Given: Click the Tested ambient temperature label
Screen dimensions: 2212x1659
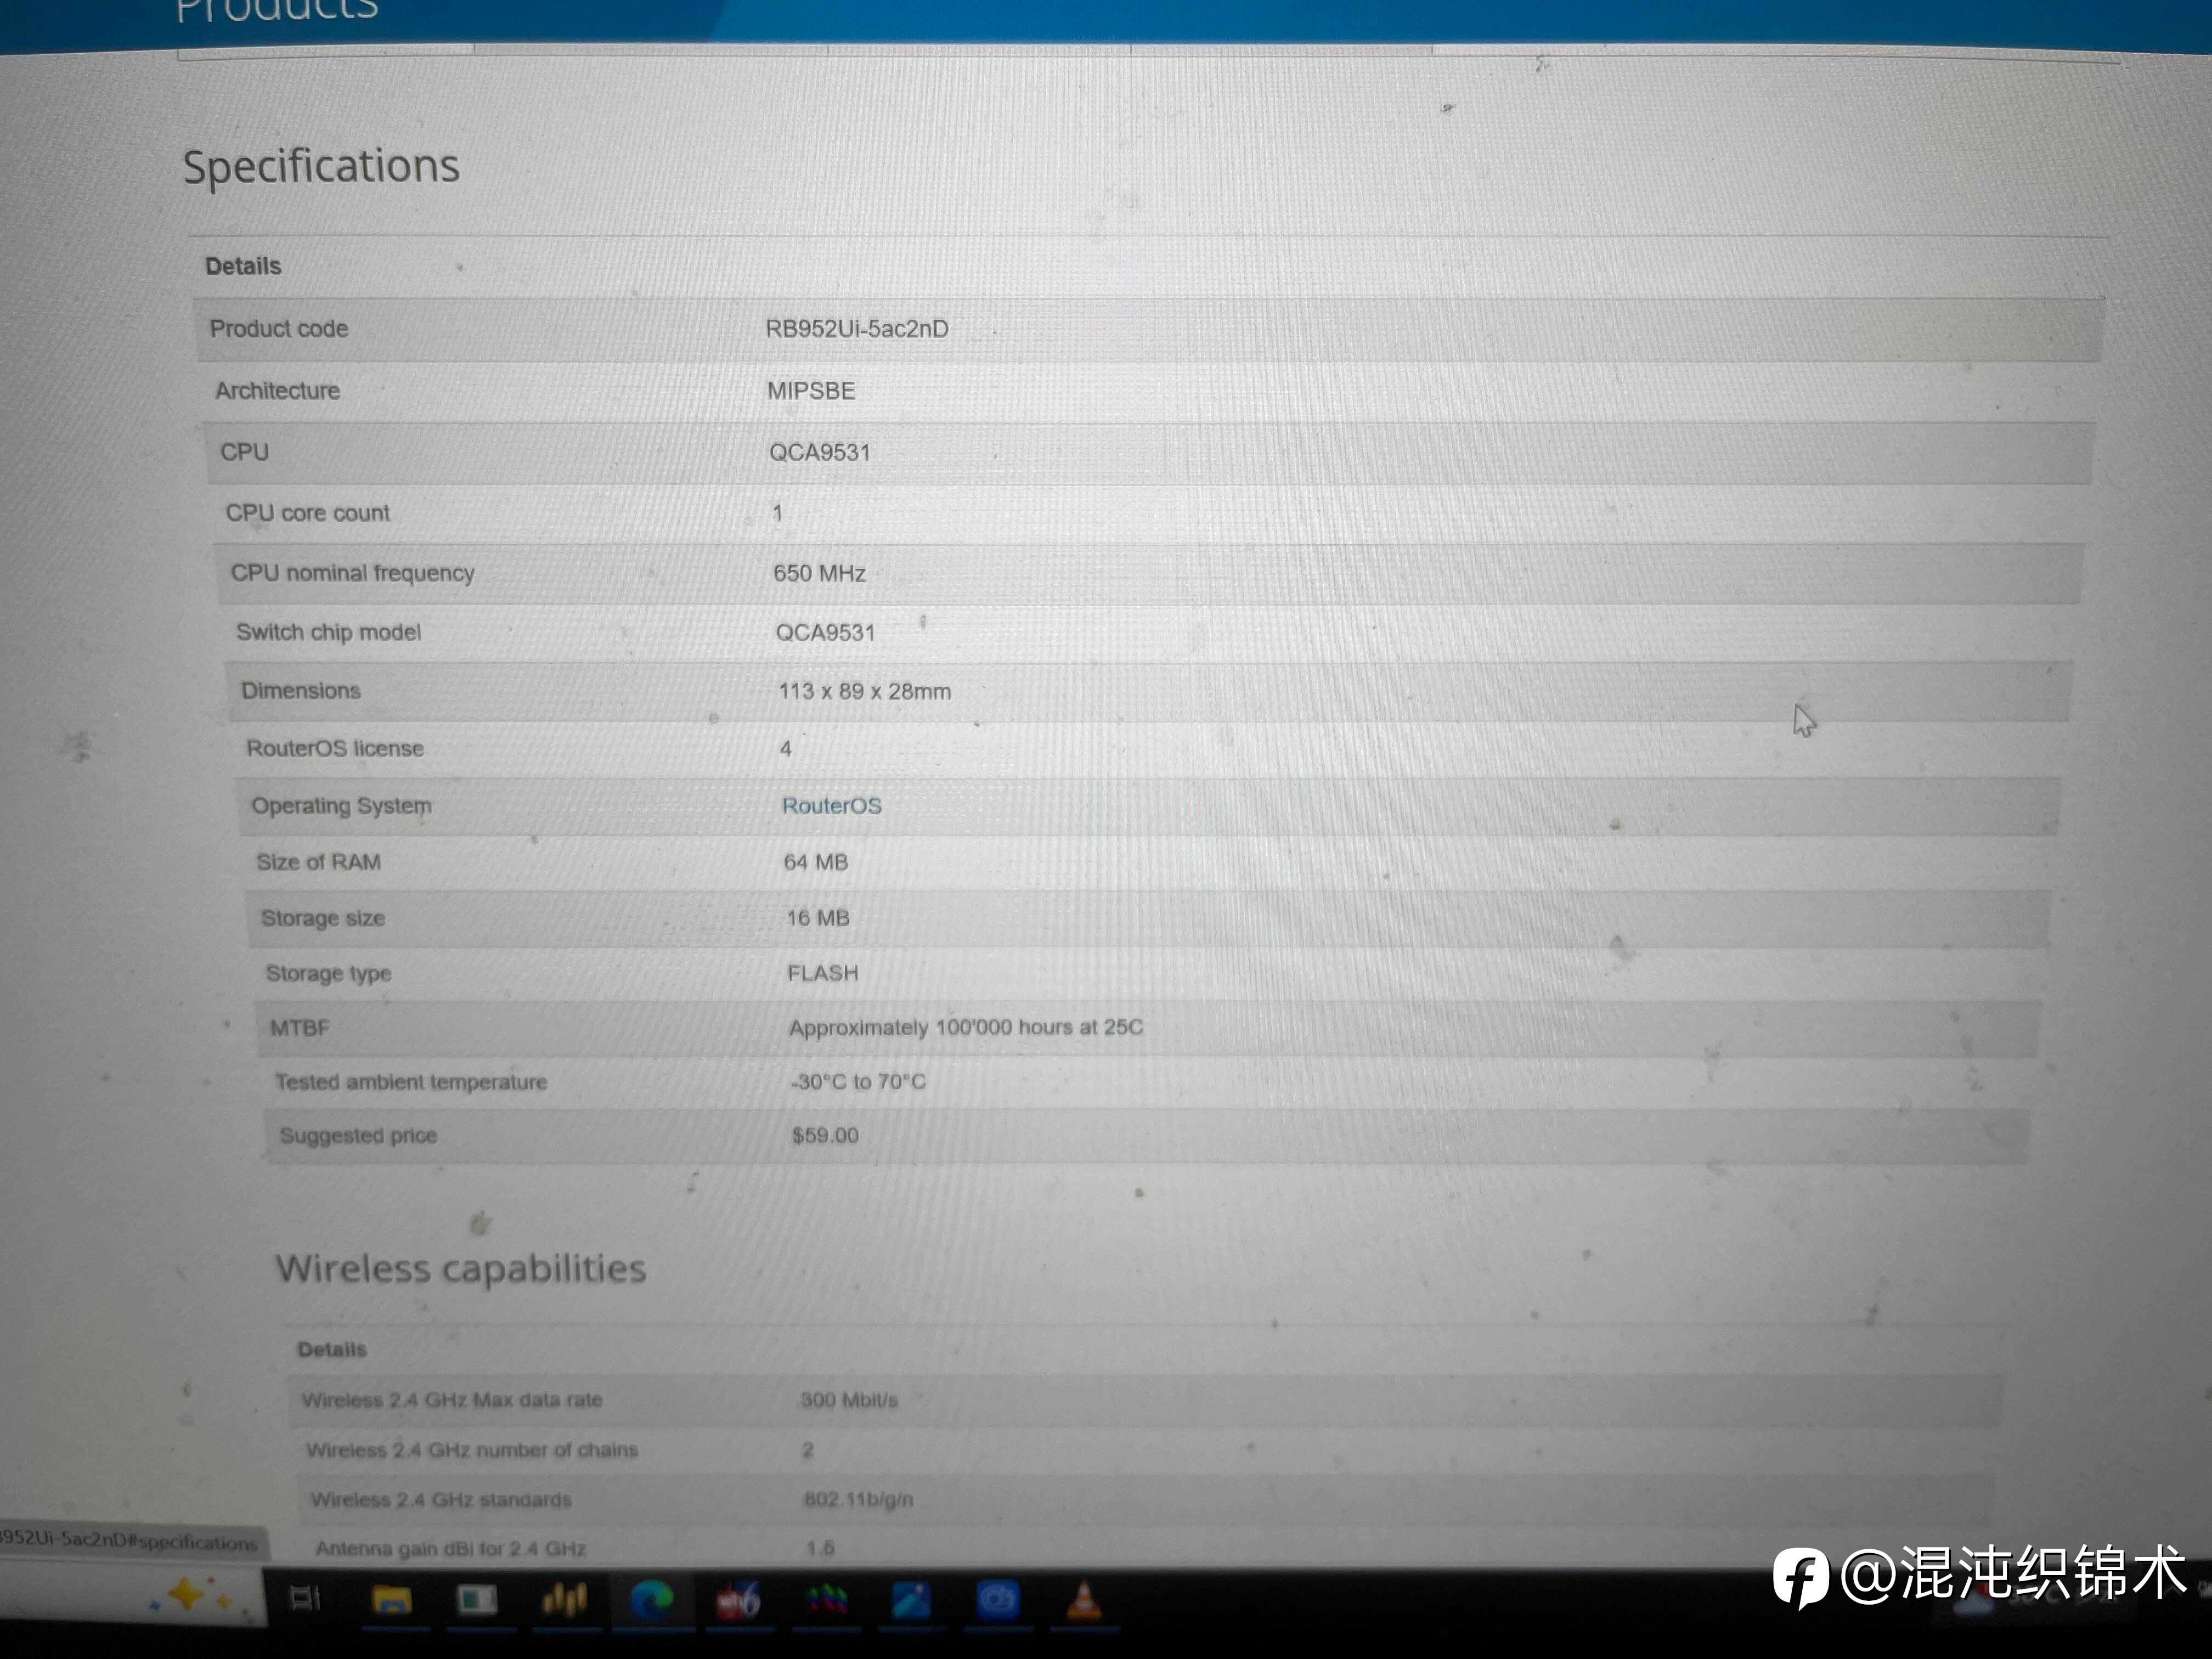Looking at the screenshot, I should click(411, 1082).
